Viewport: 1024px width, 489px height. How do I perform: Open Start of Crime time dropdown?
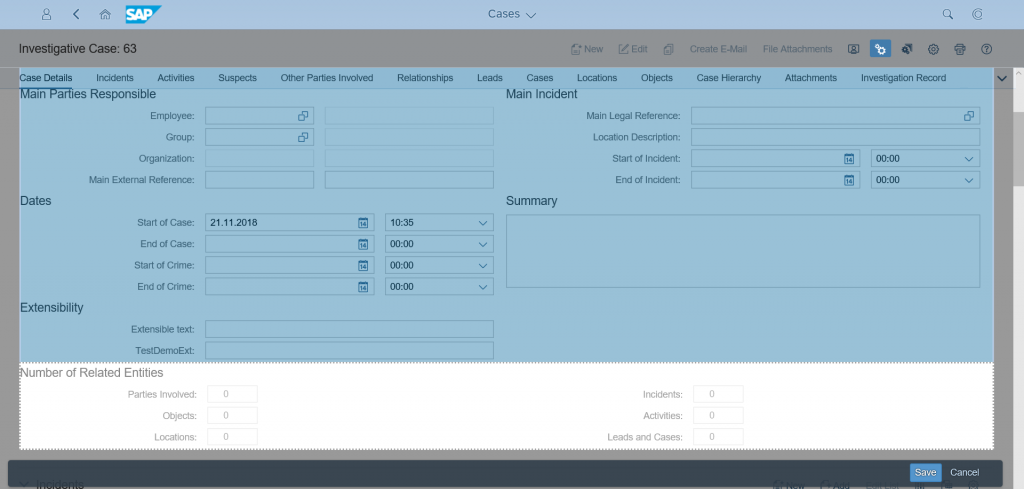click(483, 266)
